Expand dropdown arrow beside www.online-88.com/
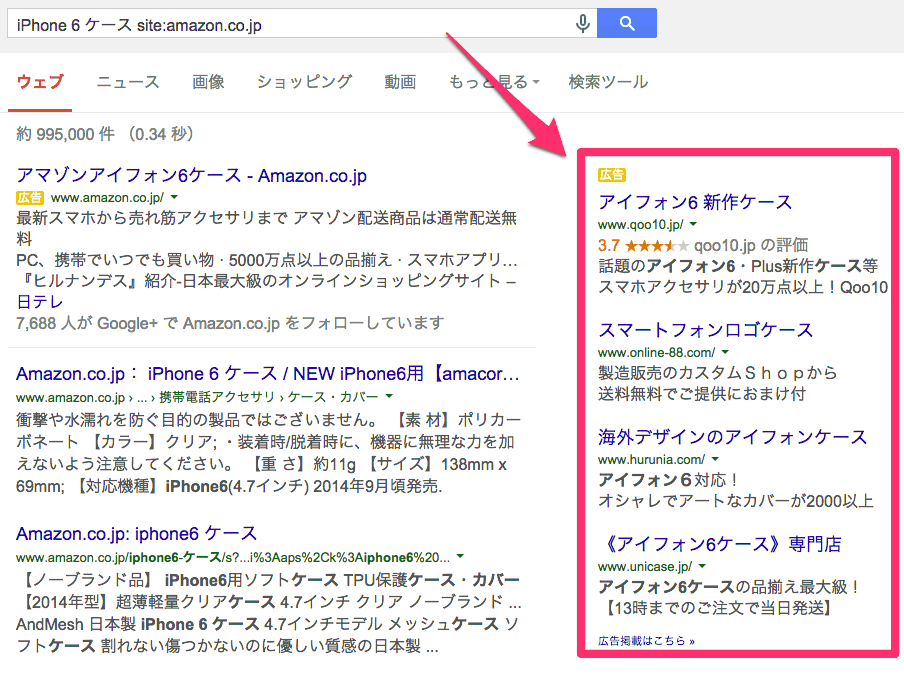Viewport: 904px width, 674px height. point(725,352)
